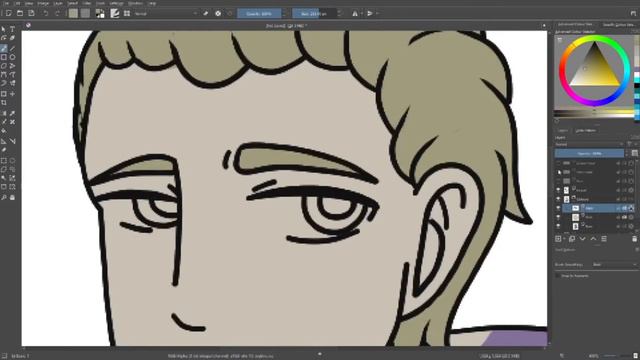
Task: Open the Brush Smoothing dropdown
Action: click(x=614, y=264)
